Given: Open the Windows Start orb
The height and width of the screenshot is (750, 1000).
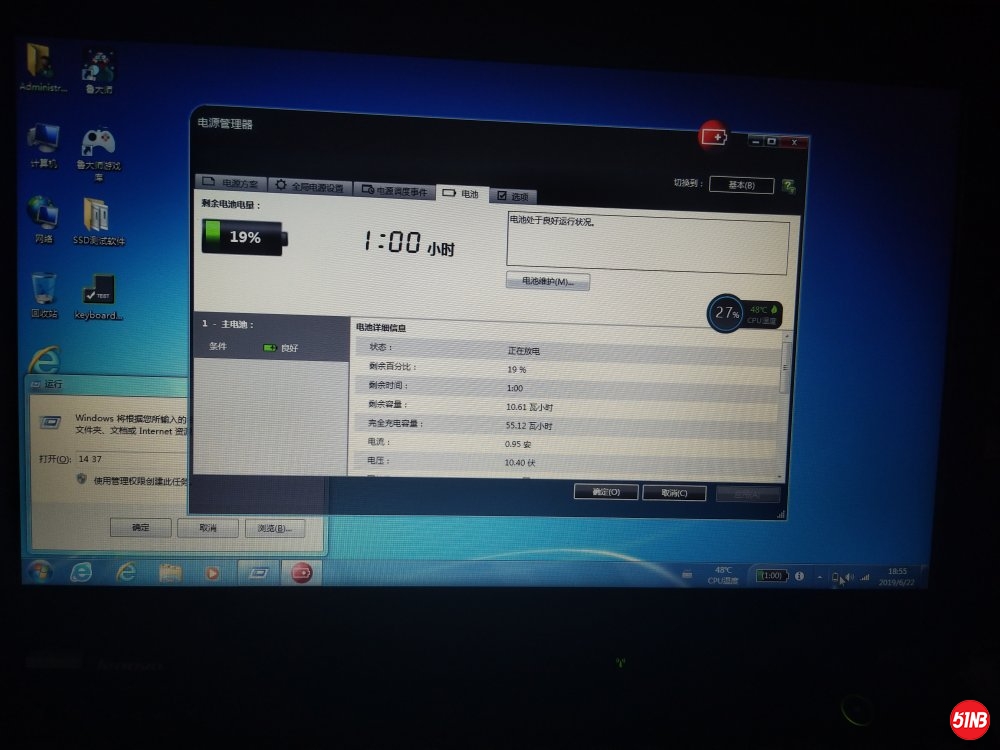Looking at the screenshot, I should (41, 571).
